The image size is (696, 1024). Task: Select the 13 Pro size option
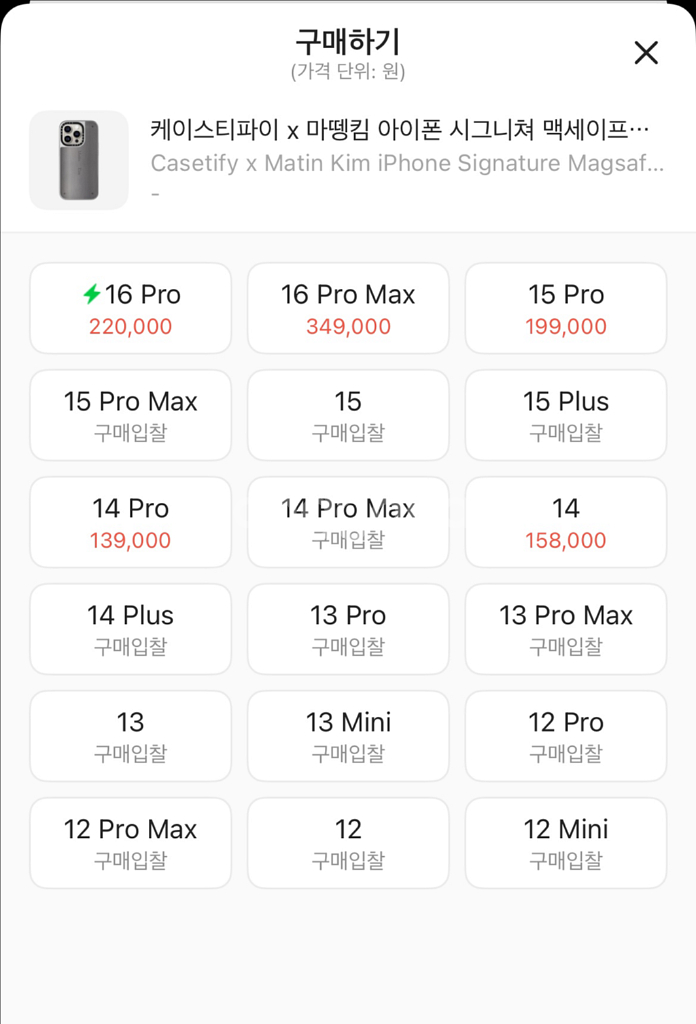tap(348, 630)
